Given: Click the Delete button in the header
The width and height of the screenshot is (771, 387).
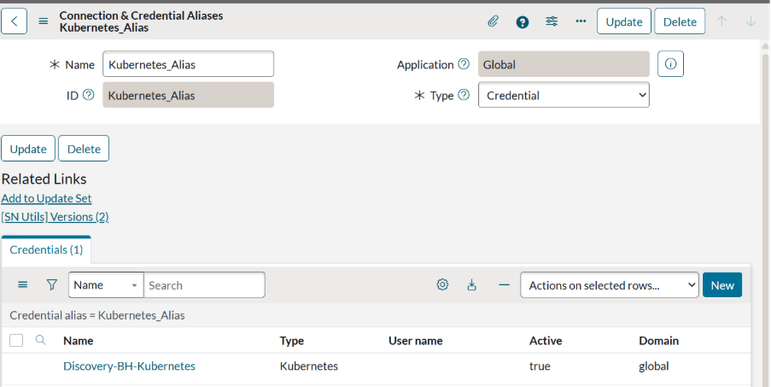Looking at the screenshot, I should point(680,22).
